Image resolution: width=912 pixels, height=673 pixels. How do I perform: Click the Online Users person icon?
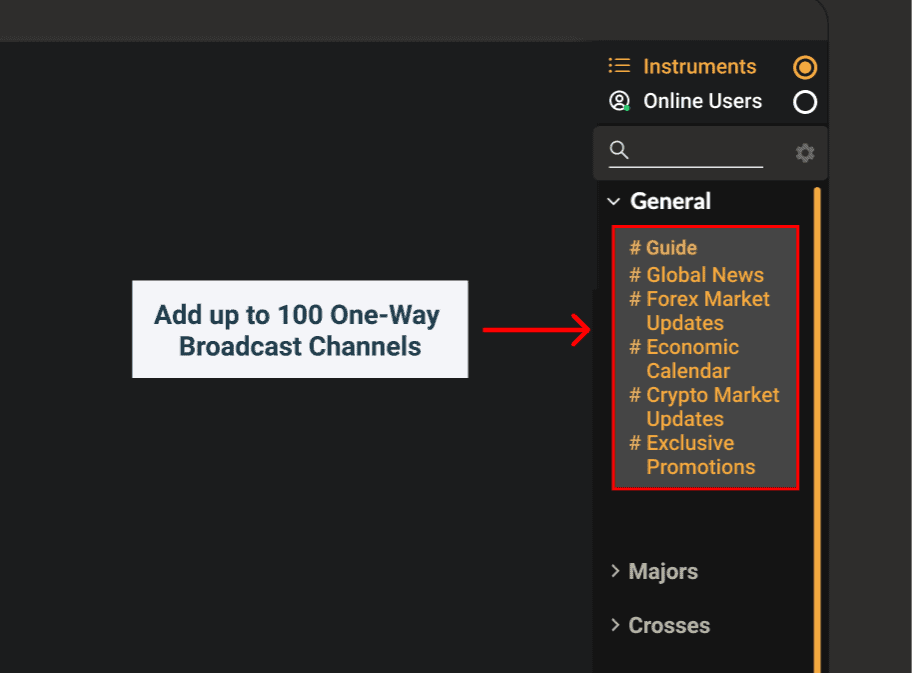point(619,101)
